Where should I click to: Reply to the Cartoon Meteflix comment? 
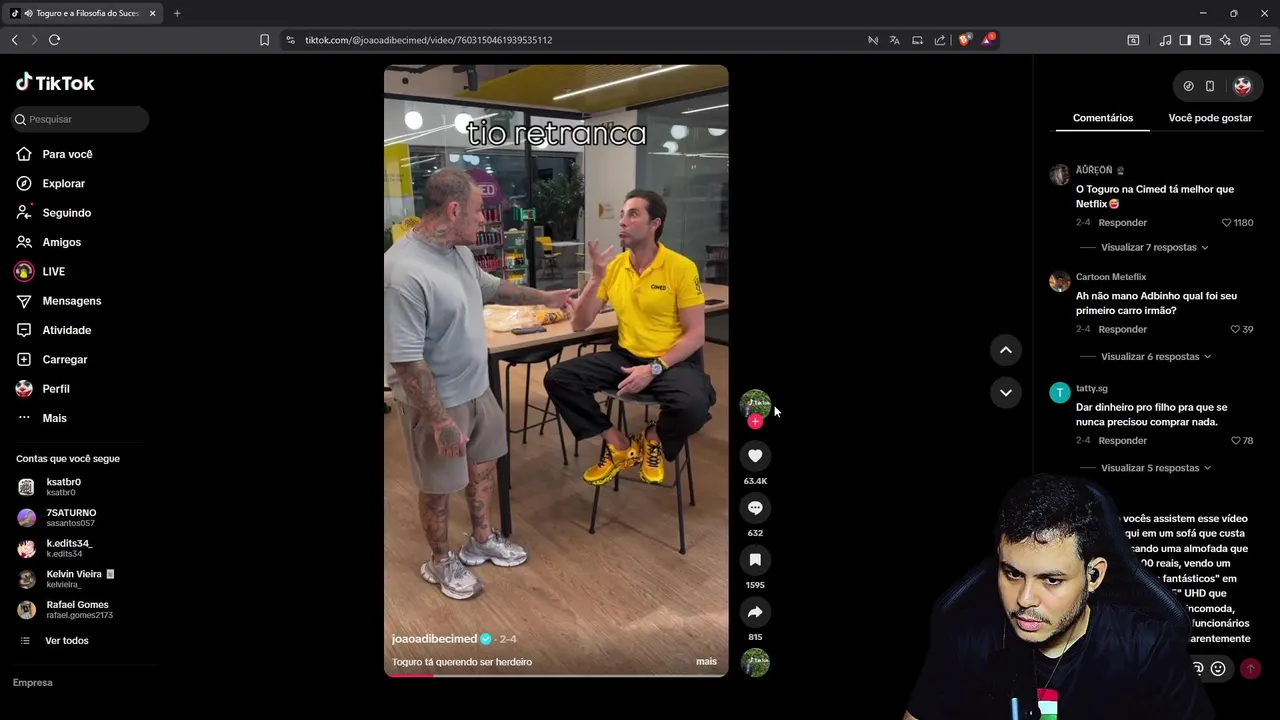coord(1122,329)
